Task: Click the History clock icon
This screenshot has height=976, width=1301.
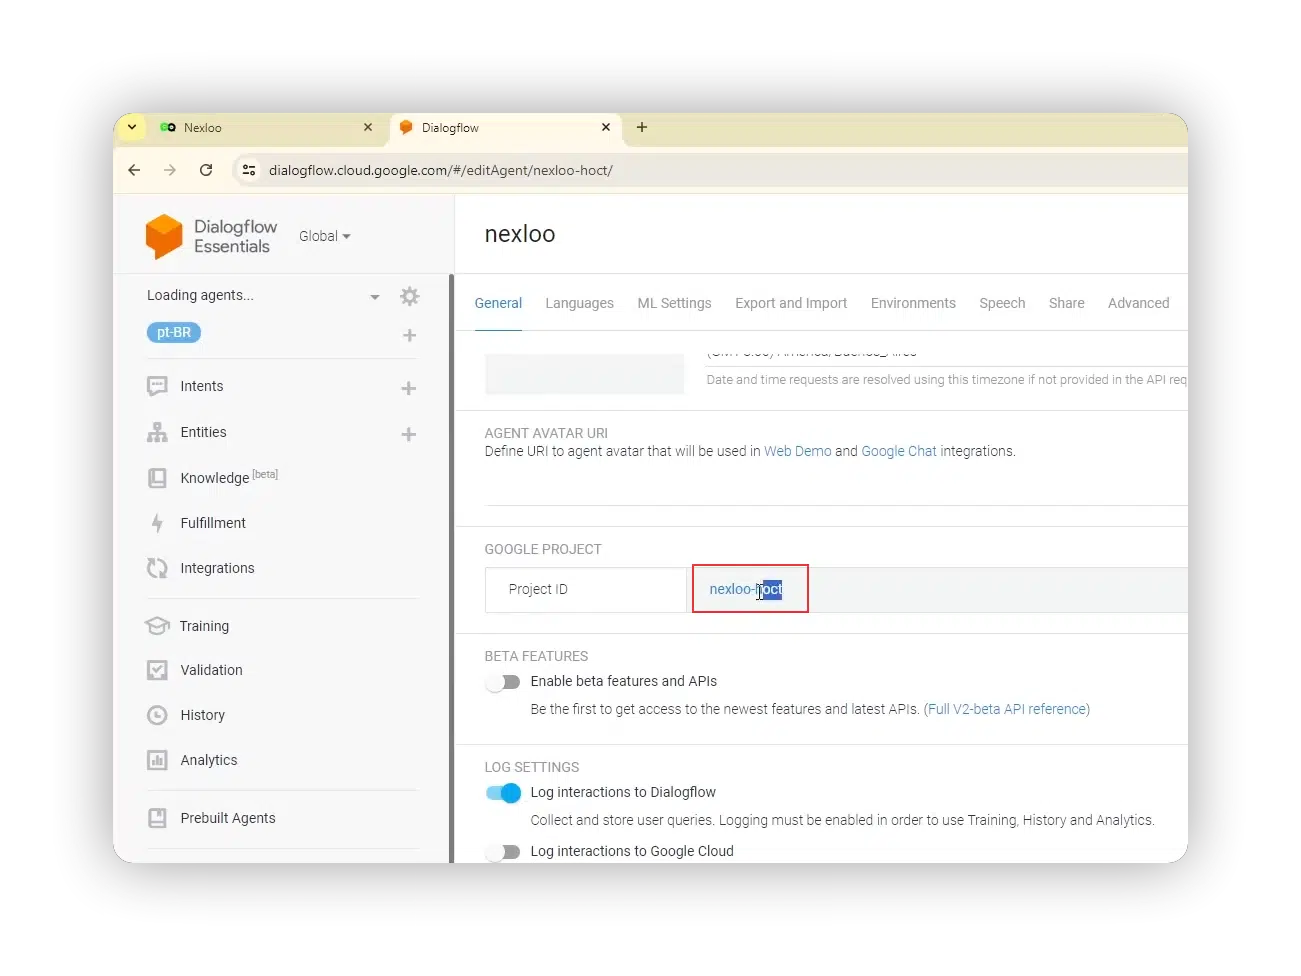Action: point(157,715)
